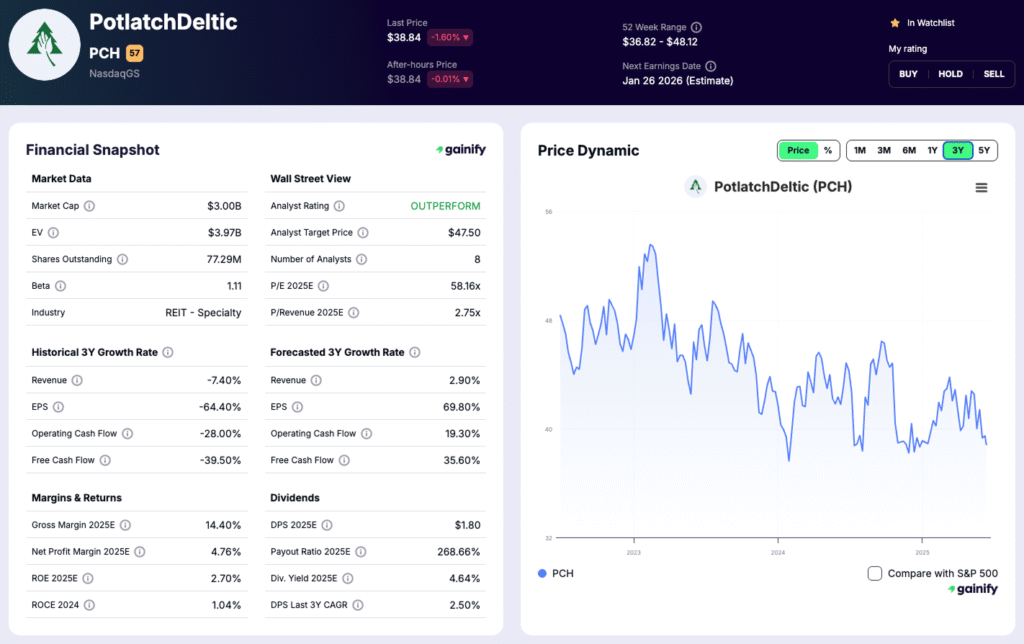Viewport: 1024px width, 644px height.
Task: Click the Historical 3Y Growth Rate info icon
Action: [168, 353]
